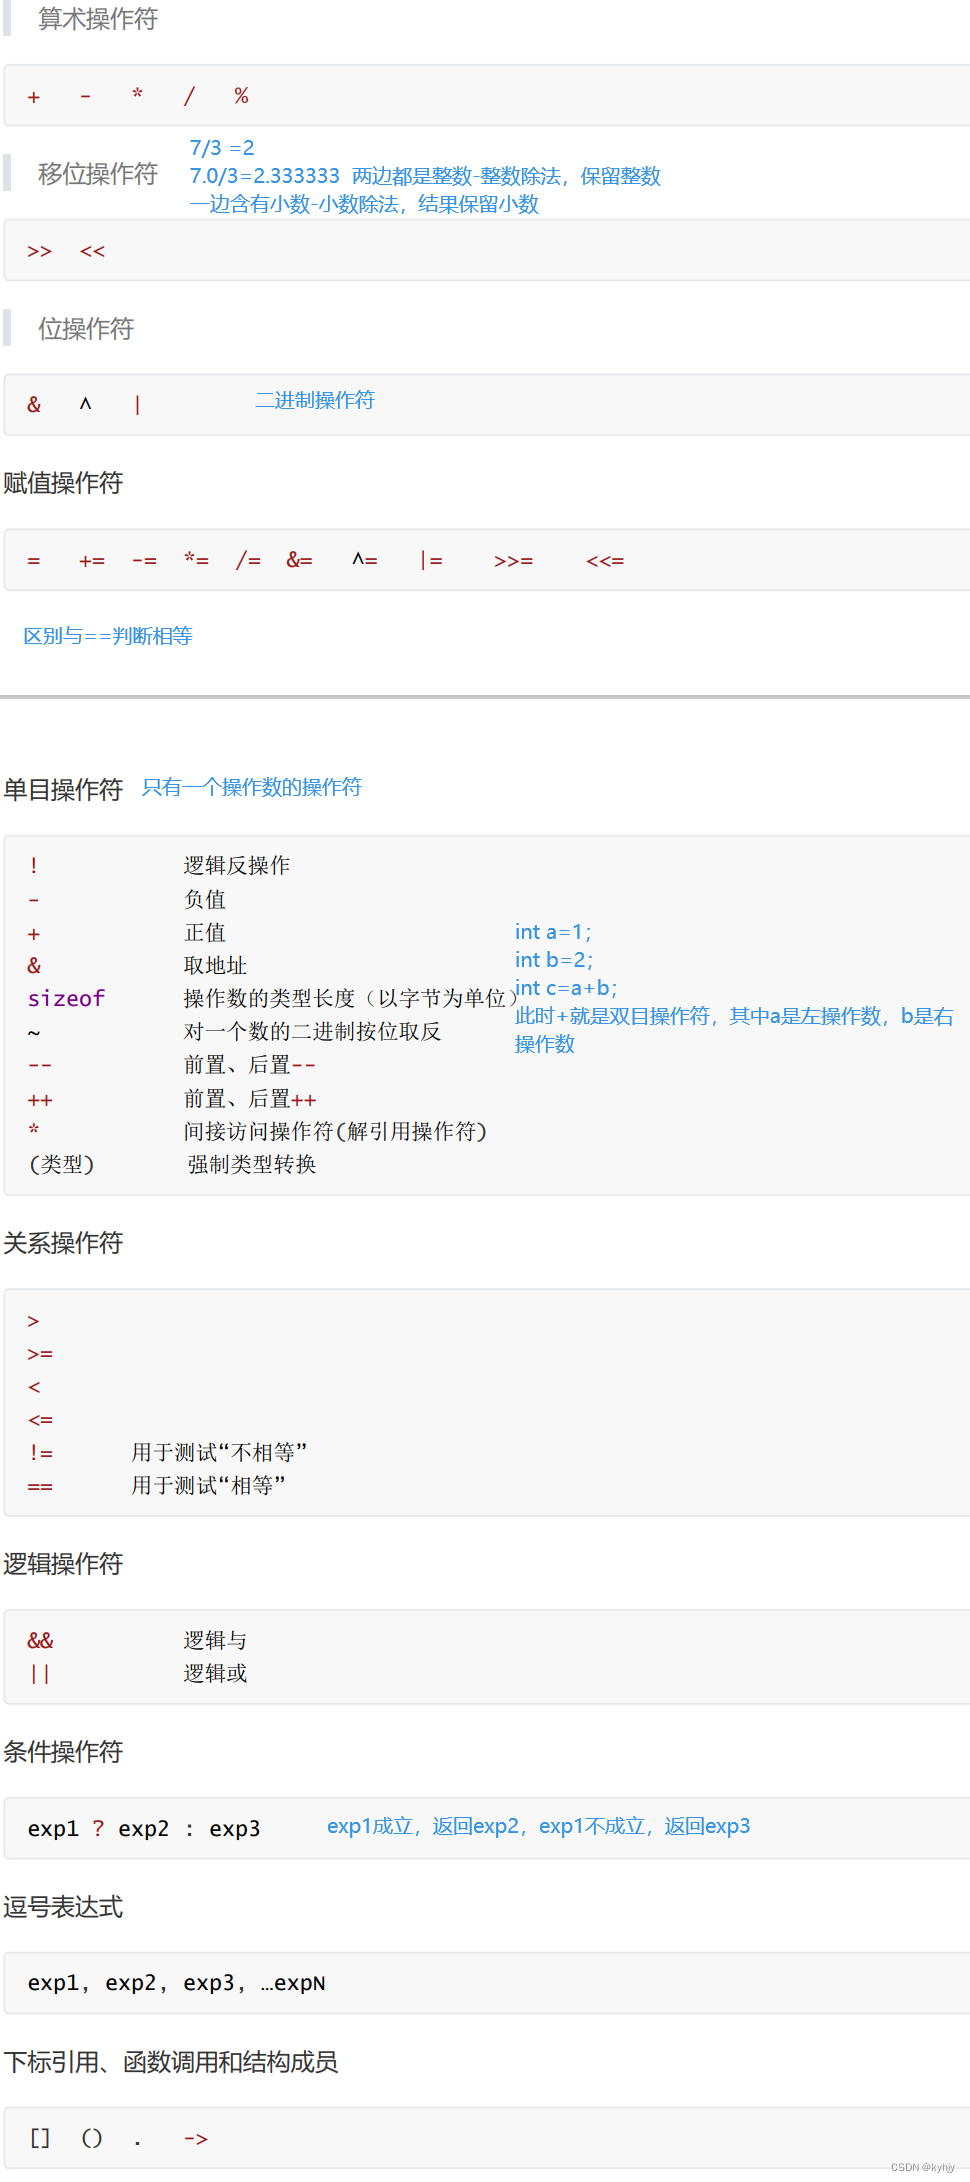This screenshot has height=2182, width=970.
Task: Click the heading 逻辑操作符
Action: (x=63, y=1564)
